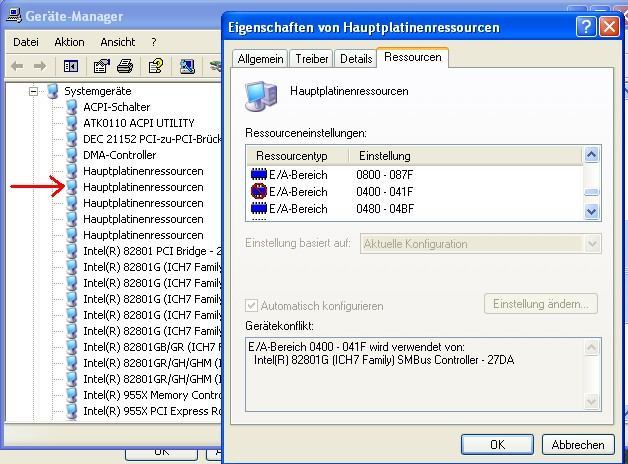Click the forward arrow in Geräte-Manager toolbar
The height and width of the screenshot is (464, 628).
pos(40,66)
